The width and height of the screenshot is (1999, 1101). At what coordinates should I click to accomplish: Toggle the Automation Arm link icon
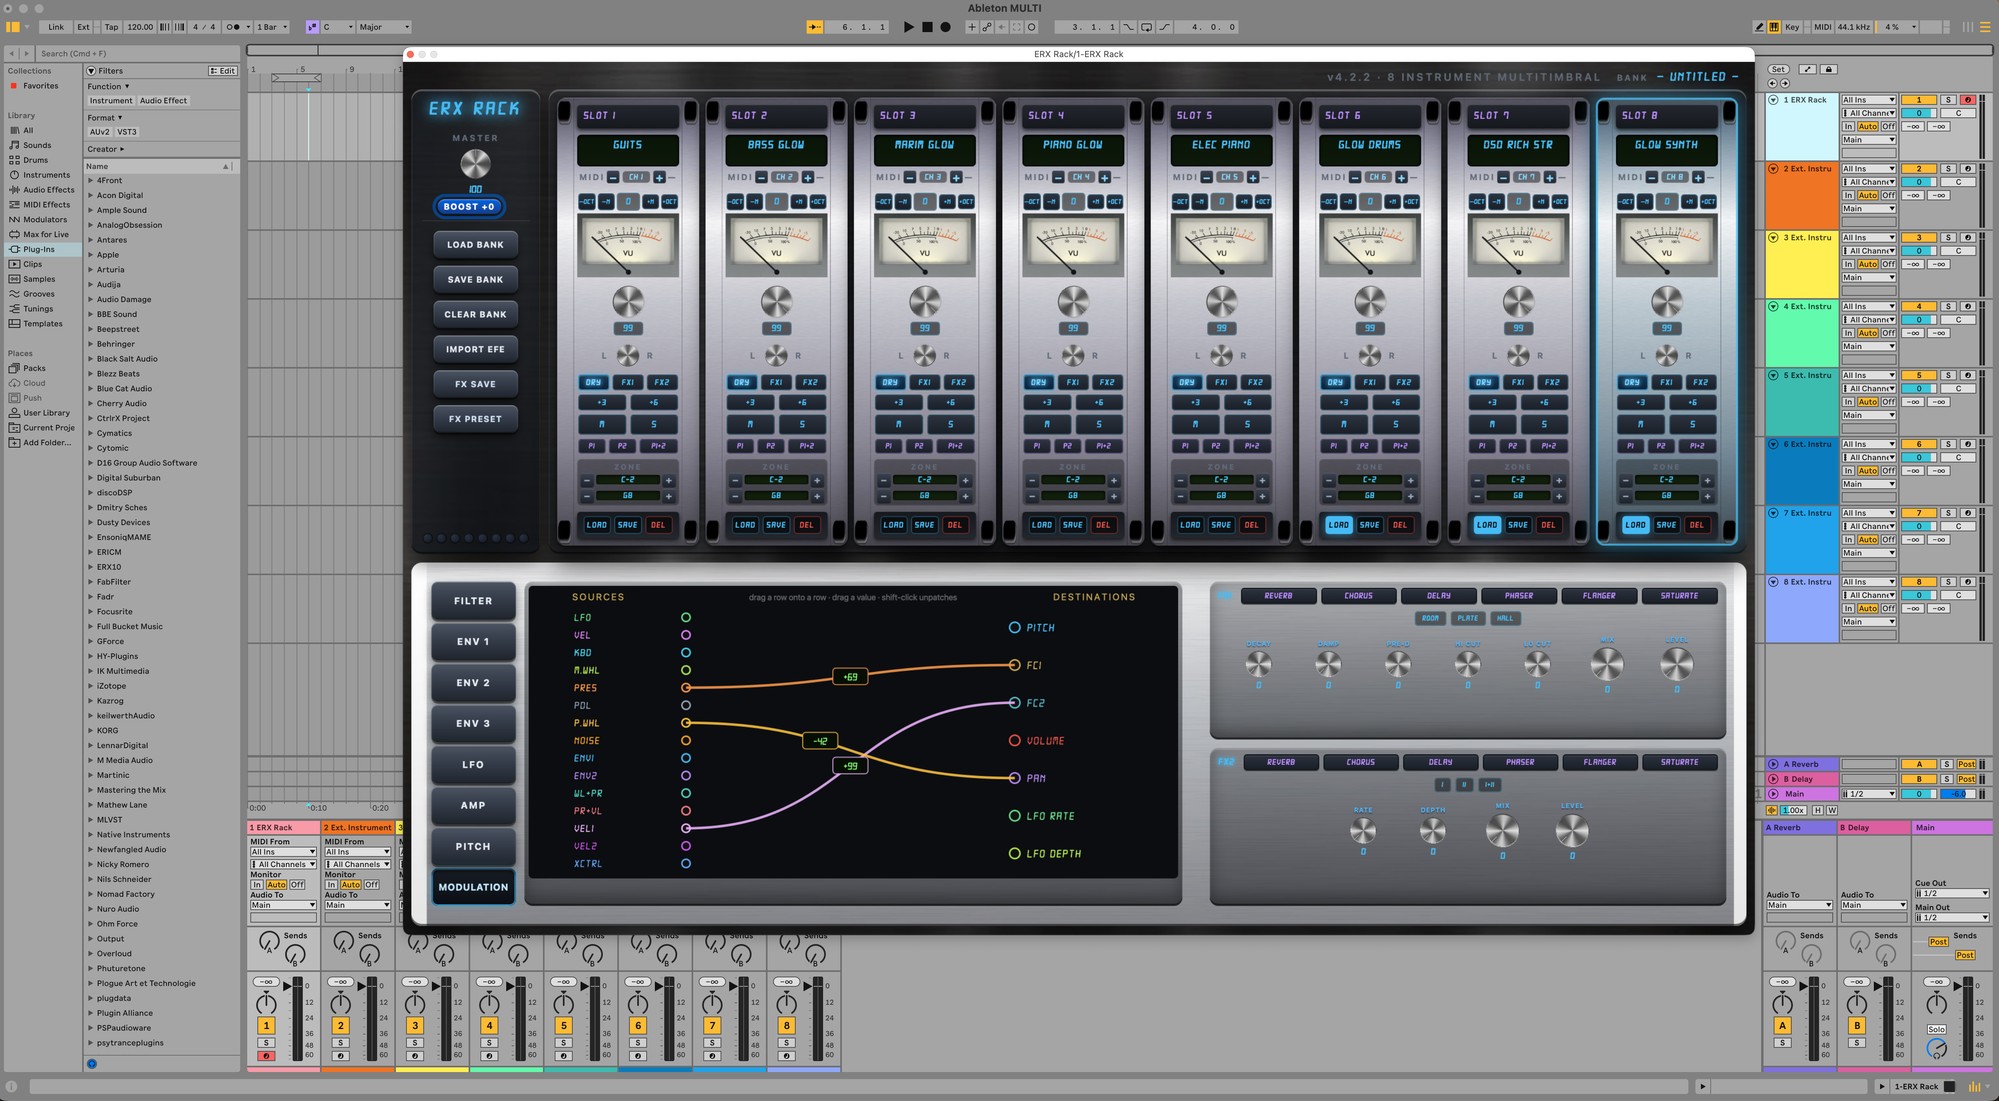coord(986,27)
